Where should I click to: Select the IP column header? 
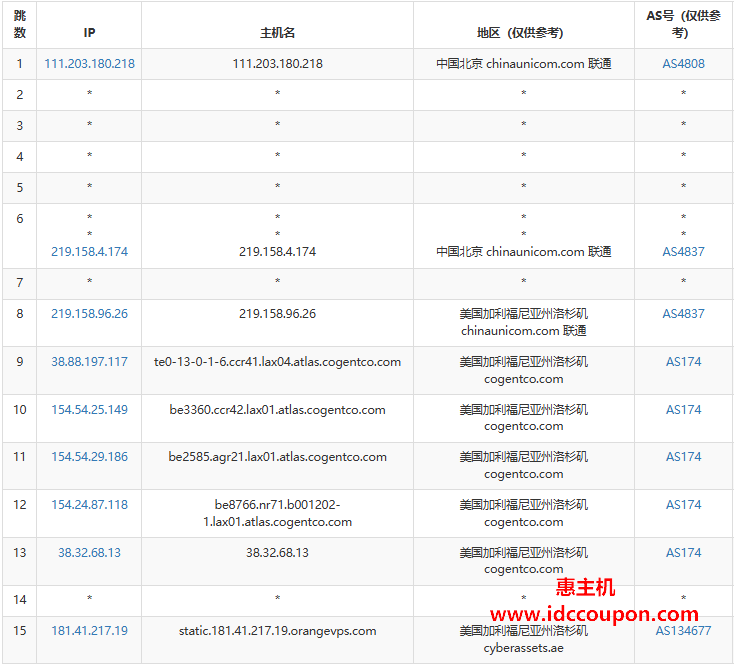[89, 24]
